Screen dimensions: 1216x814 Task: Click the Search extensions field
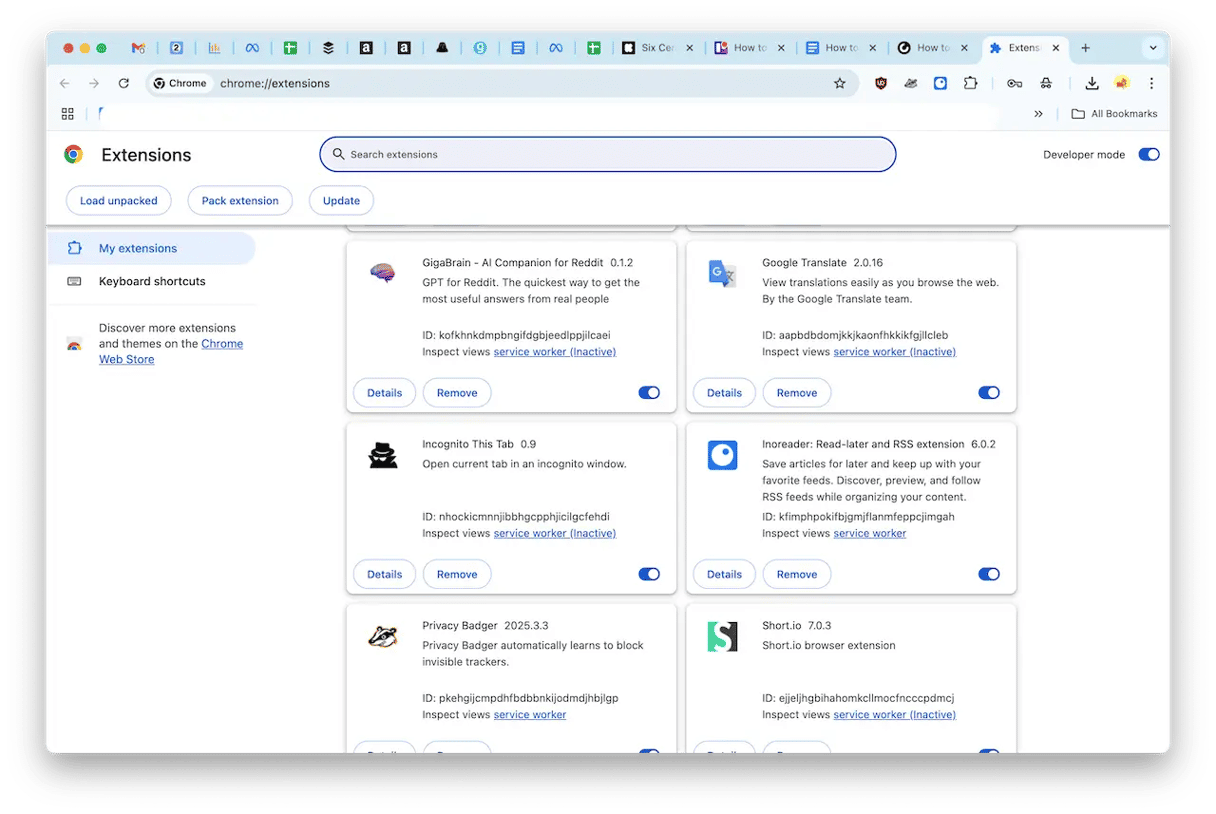pyautogui.click(x=607, y=155)
